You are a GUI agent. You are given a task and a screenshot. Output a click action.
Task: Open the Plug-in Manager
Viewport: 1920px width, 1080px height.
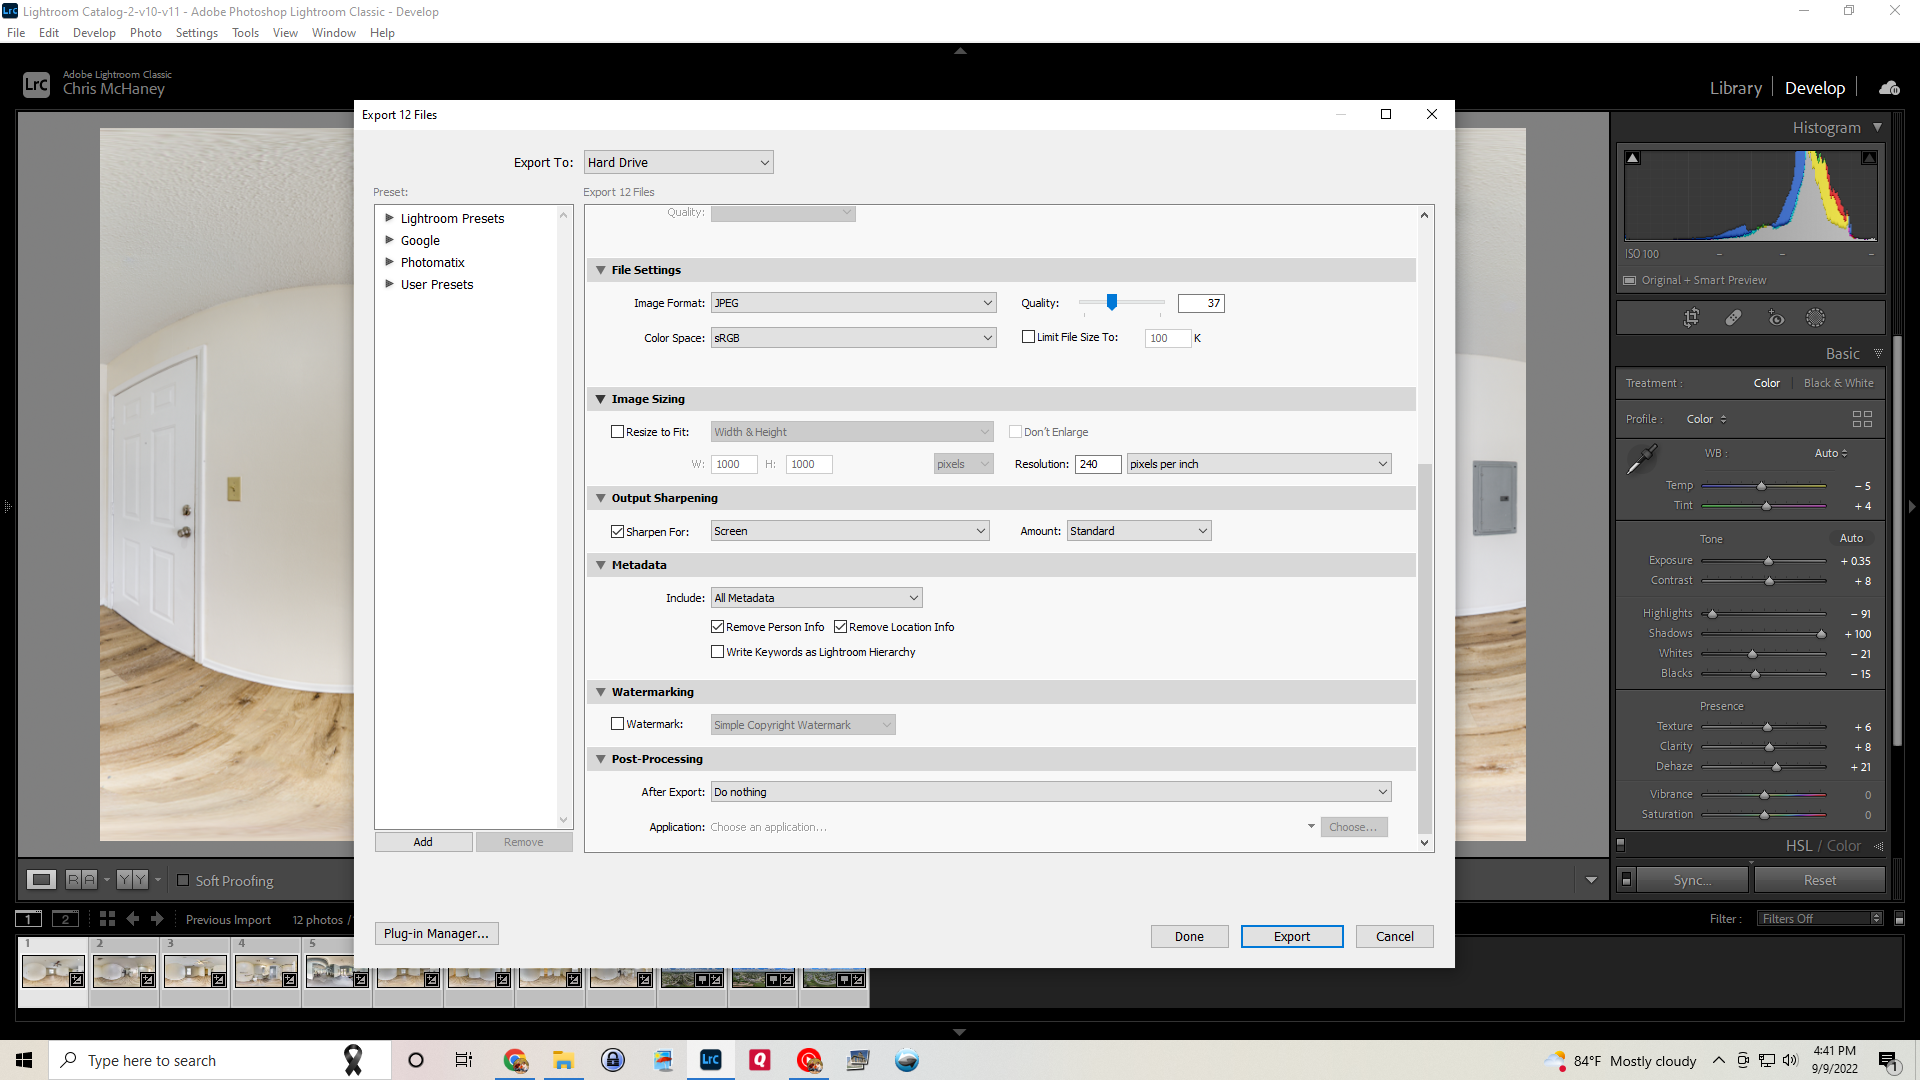pyautogui.click(x=436, y=933)
